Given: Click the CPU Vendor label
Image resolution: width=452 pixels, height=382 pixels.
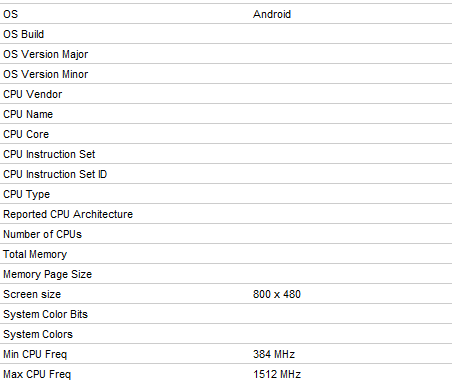Looking at the screenshot, I should pyautogui.click(x=33, y=94).
